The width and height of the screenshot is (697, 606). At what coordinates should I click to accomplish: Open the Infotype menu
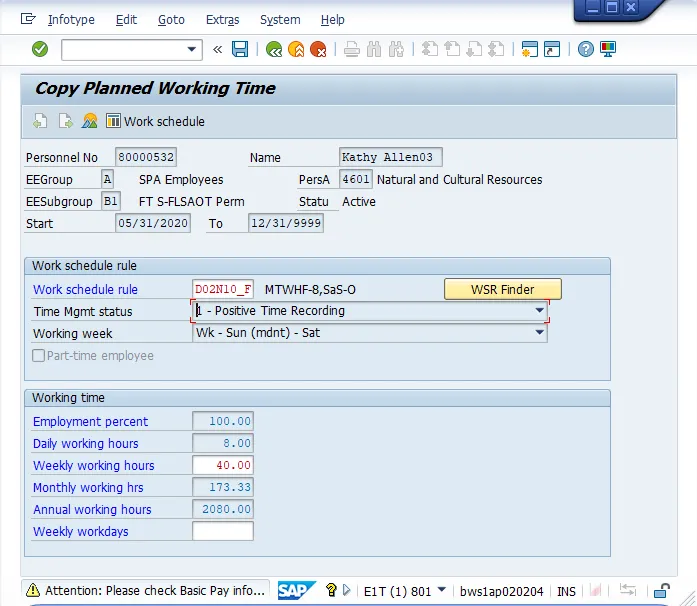(71, 19)
